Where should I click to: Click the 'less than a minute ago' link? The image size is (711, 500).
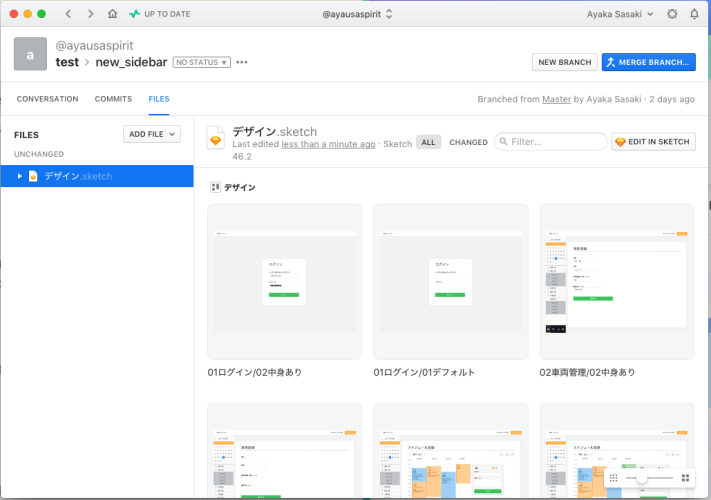(x=328, y=144)
